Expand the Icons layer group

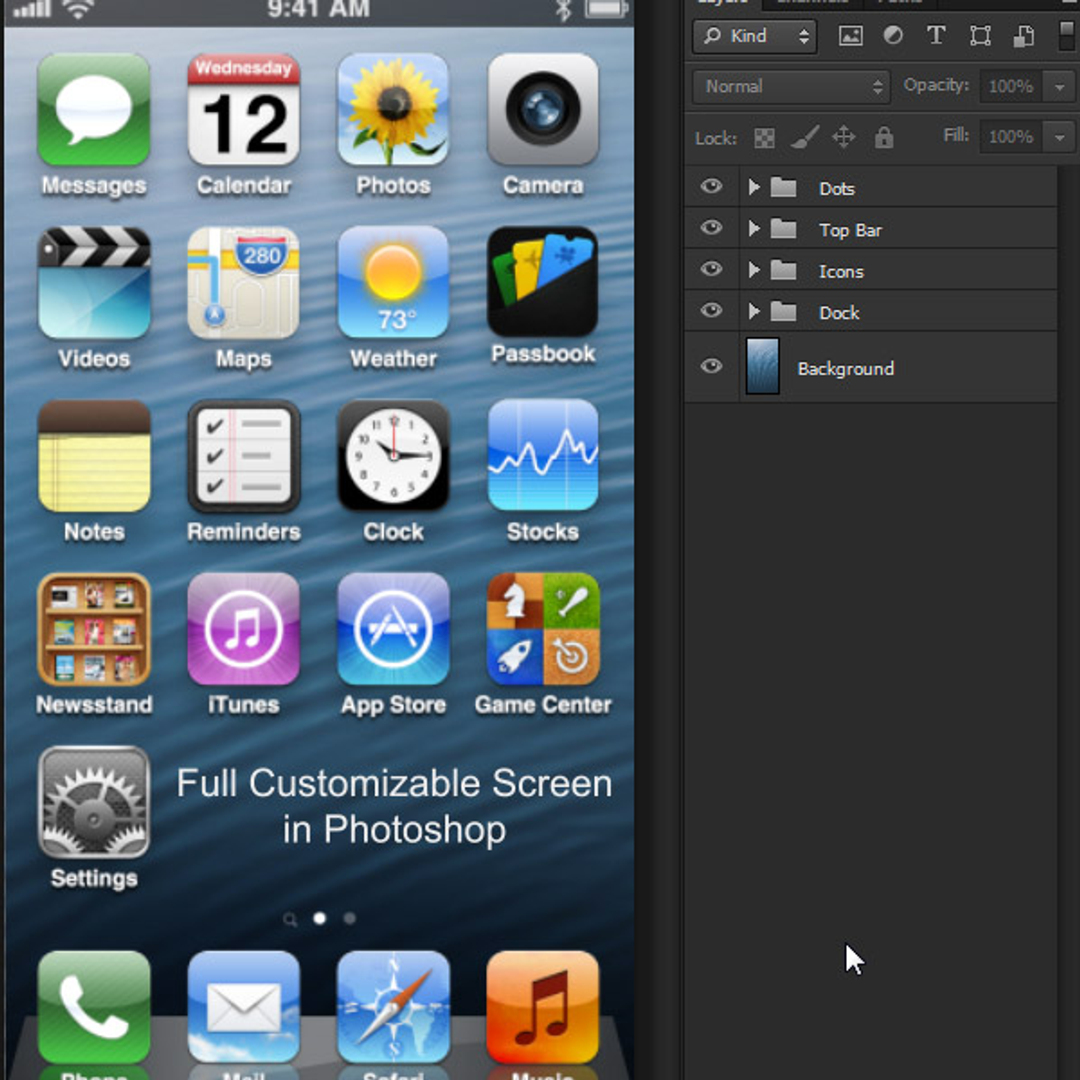pyautogui.click(x=754, y=270)
